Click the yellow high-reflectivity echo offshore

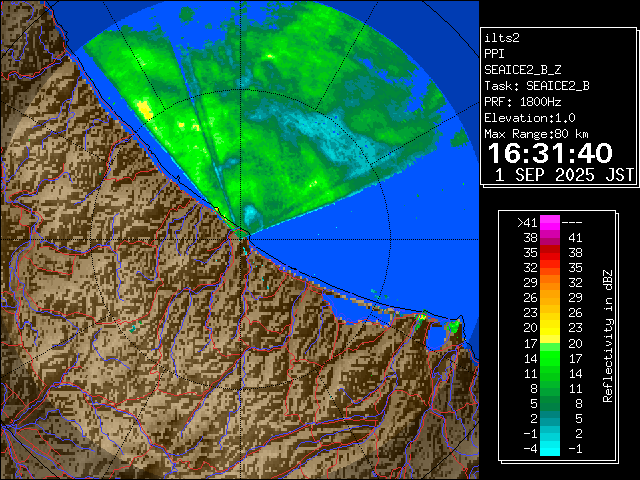145,108
